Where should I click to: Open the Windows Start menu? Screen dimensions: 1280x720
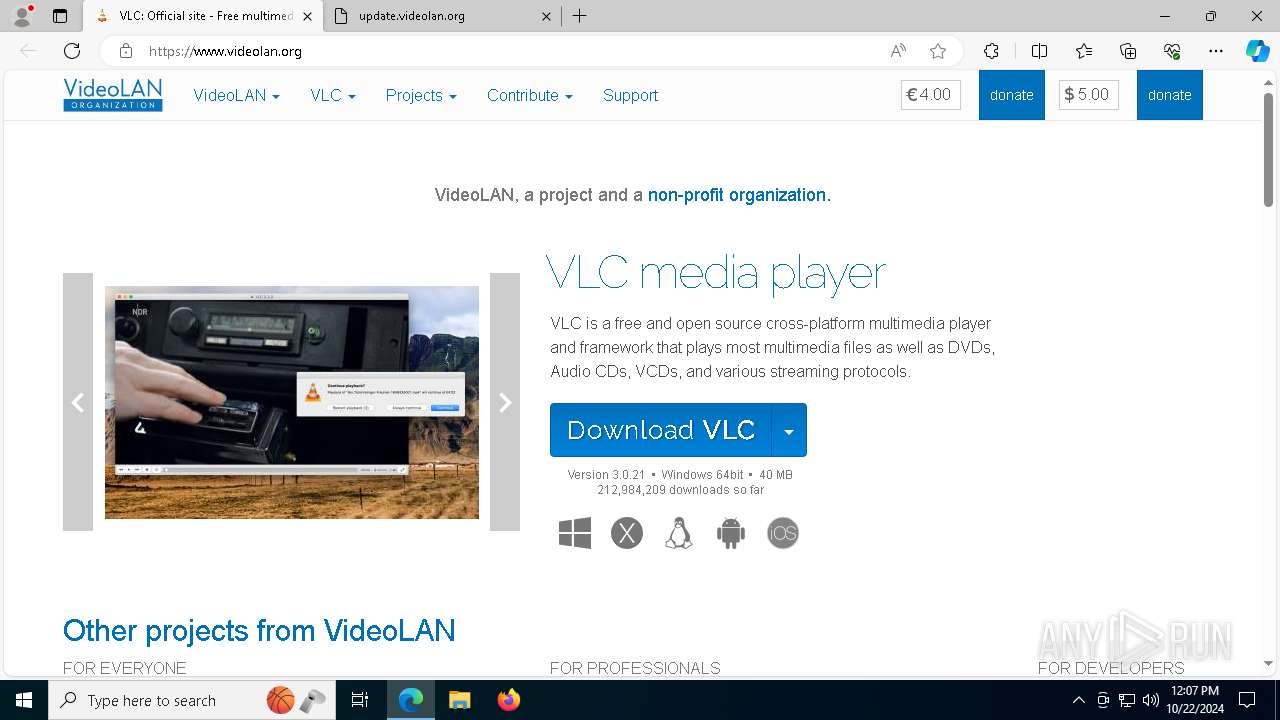point(24,700)
